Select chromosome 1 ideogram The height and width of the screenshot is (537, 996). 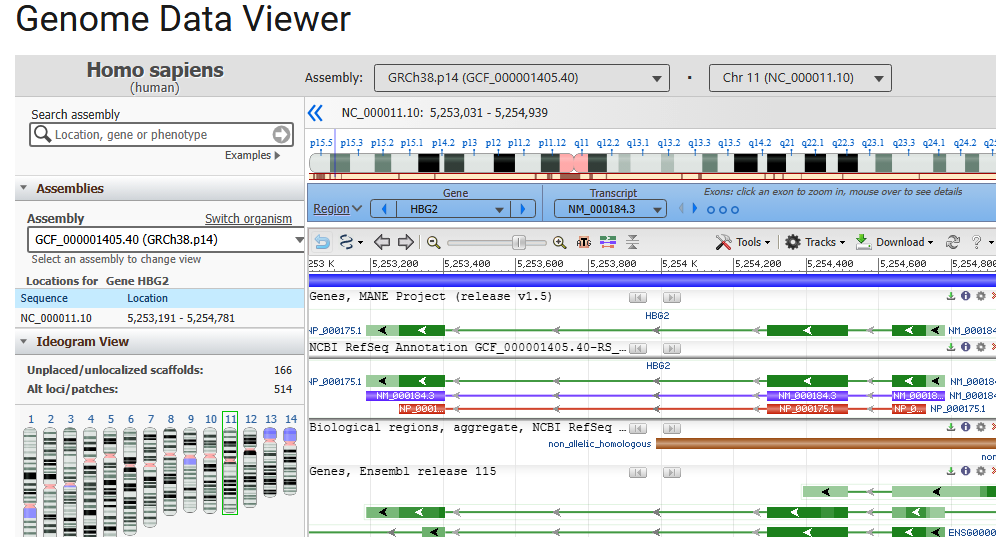[30, 480]
